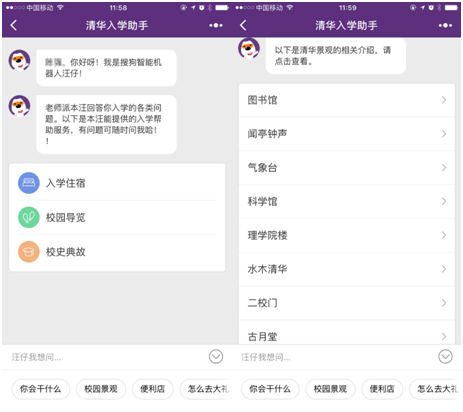The image size is (463, 412).
Task: Select the 理学院楼 list entry
Action: 347,235
